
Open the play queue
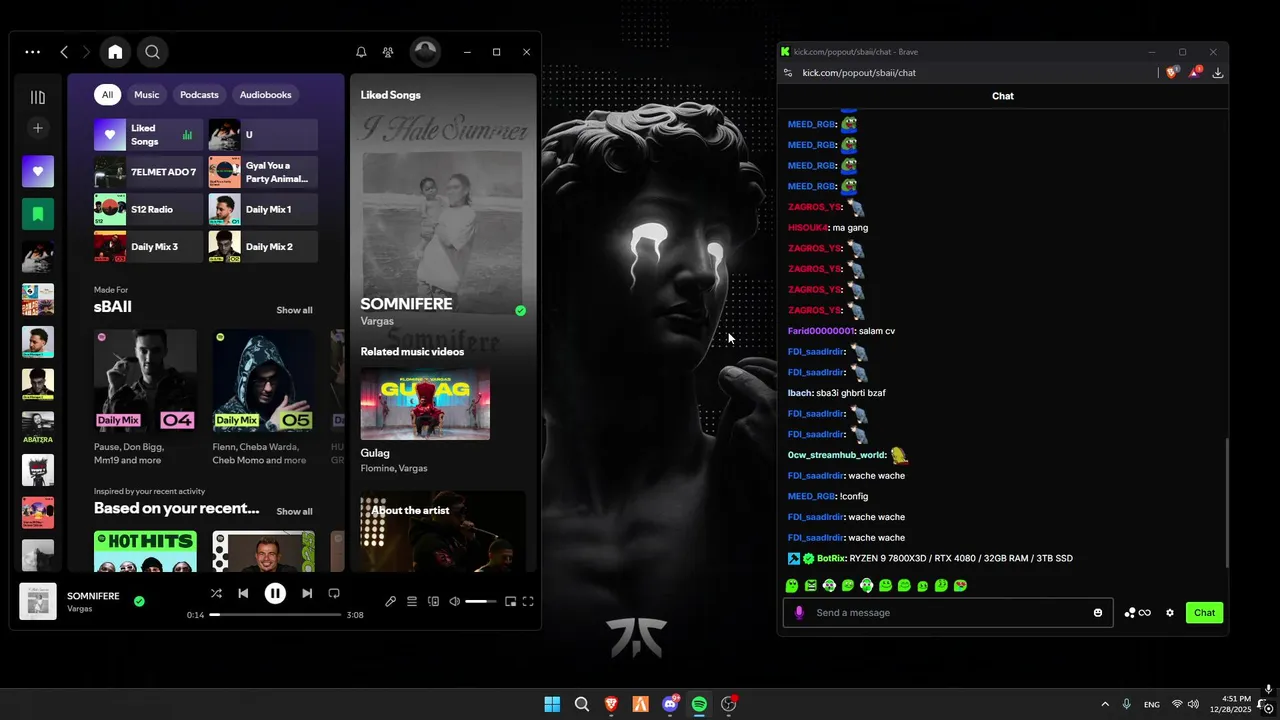pos(412,601)
